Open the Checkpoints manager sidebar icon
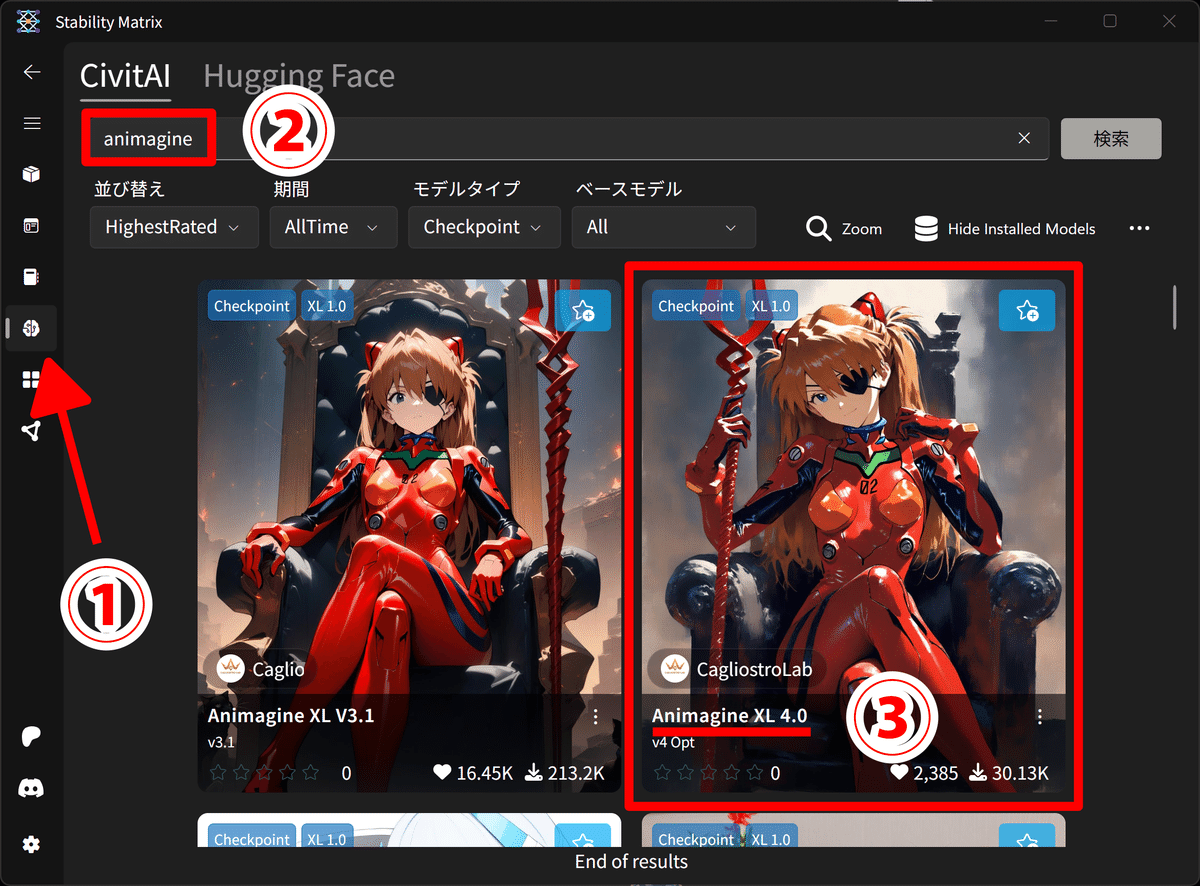Viewport: 1200px width, 886px height. (32, 276)
